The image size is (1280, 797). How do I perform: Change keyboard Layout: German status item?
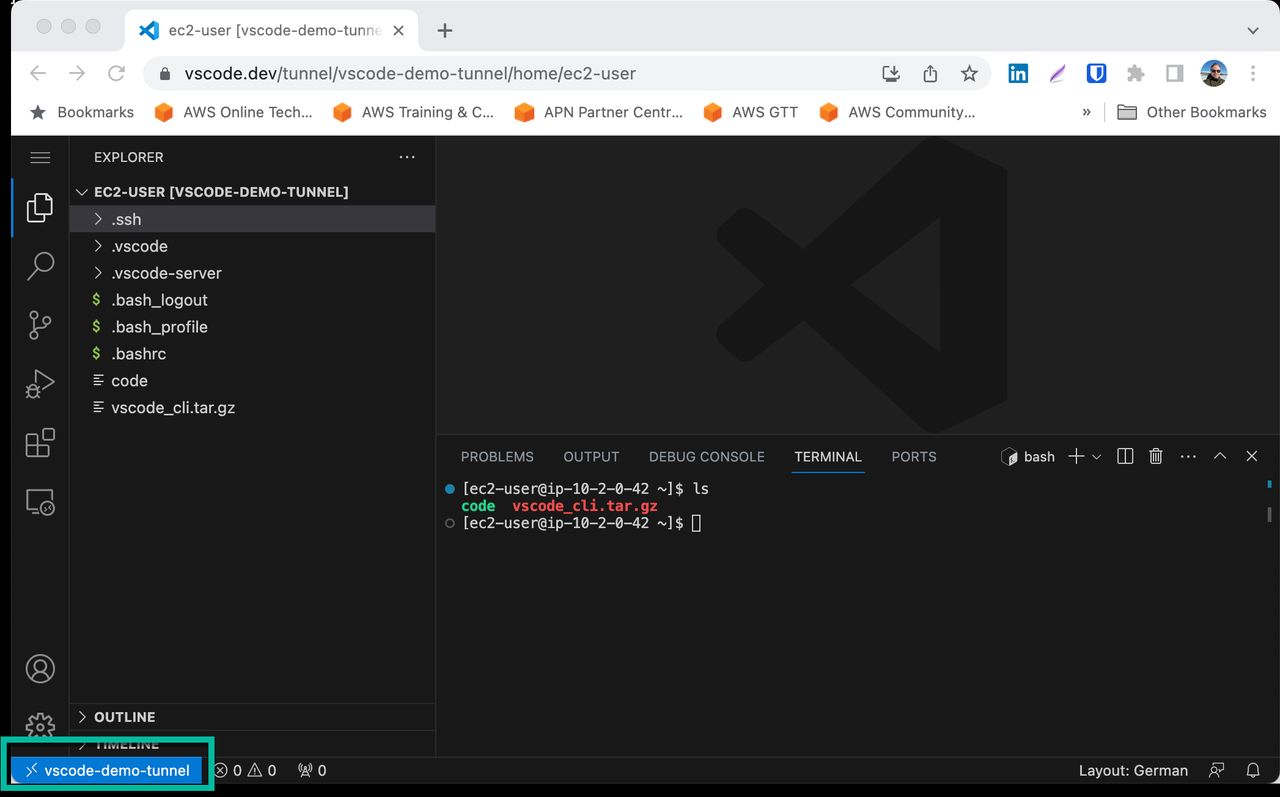pyautogui.click(x=1133, y=770)
